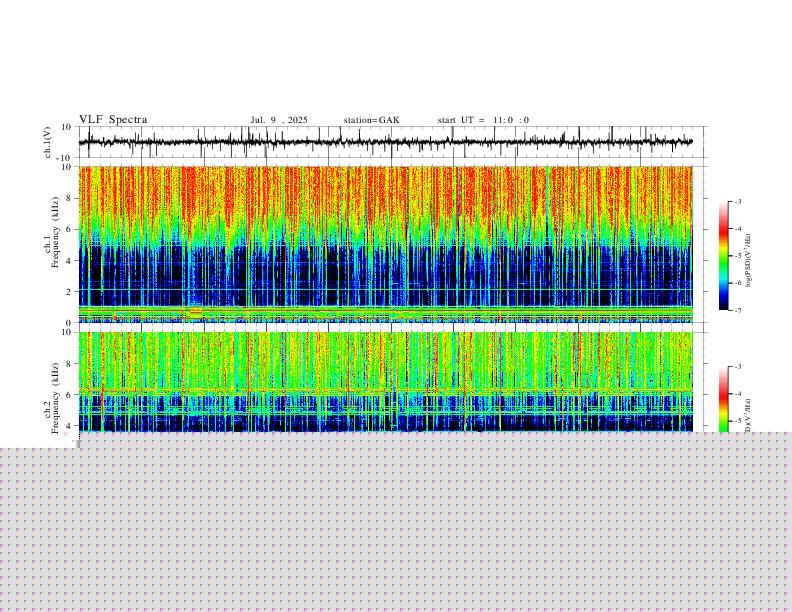
Task: Click the "2" kHz tick on ch.1 axis
Action: click(x=69, y=291)
